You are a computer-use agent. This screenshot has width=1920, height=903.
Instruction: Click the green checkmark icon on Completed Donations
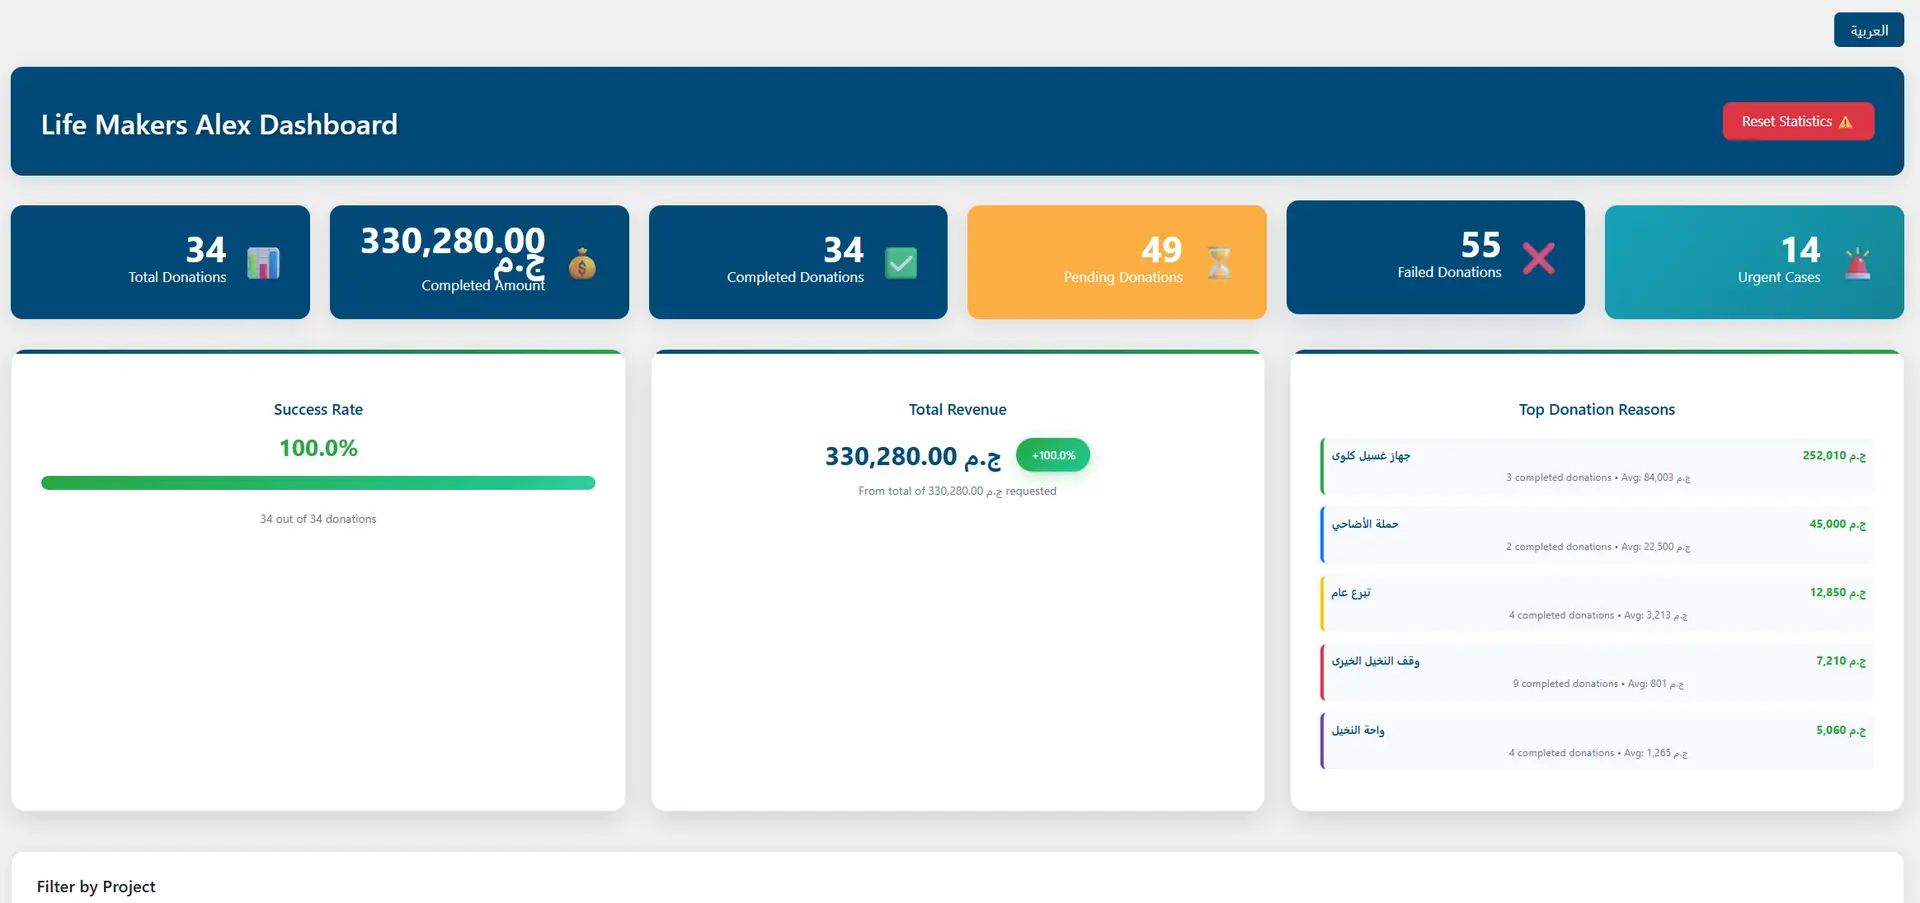pyautogui.click(x=901, y=263)
